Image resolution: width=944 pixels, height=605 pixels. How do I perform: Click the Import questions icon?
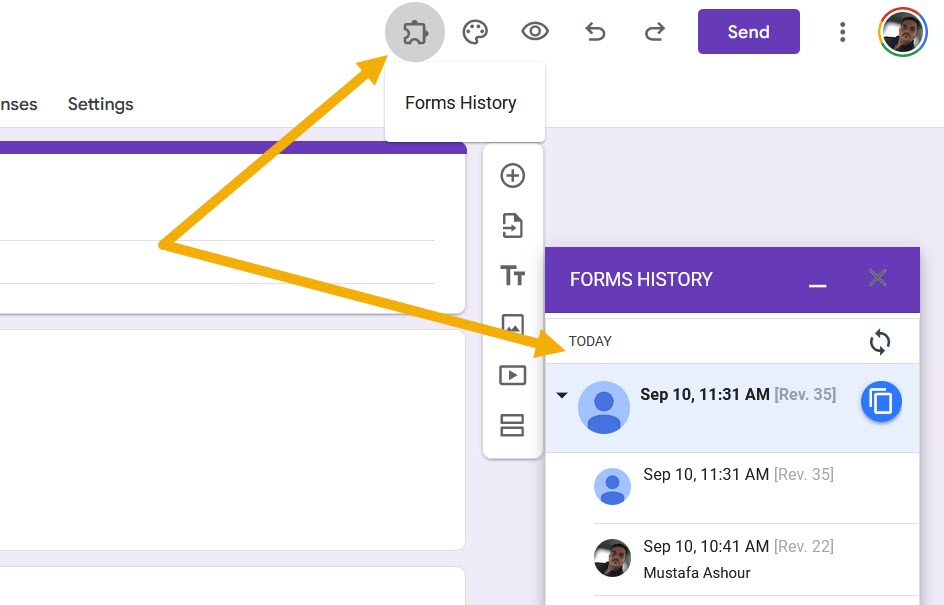pyautogui.click(x=512, y=225)
